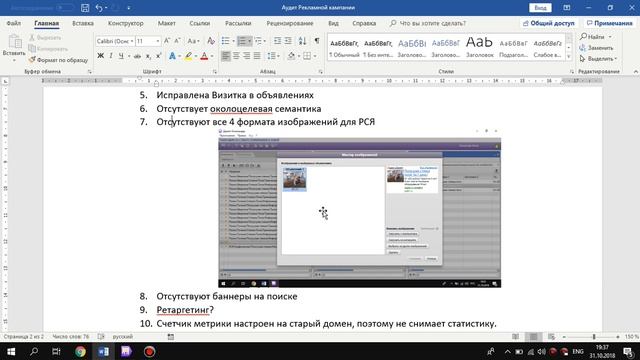Collapse the ribbon chevron
Image resolution: width=640 pixels, height=360 pixels.
pos(636,71)
